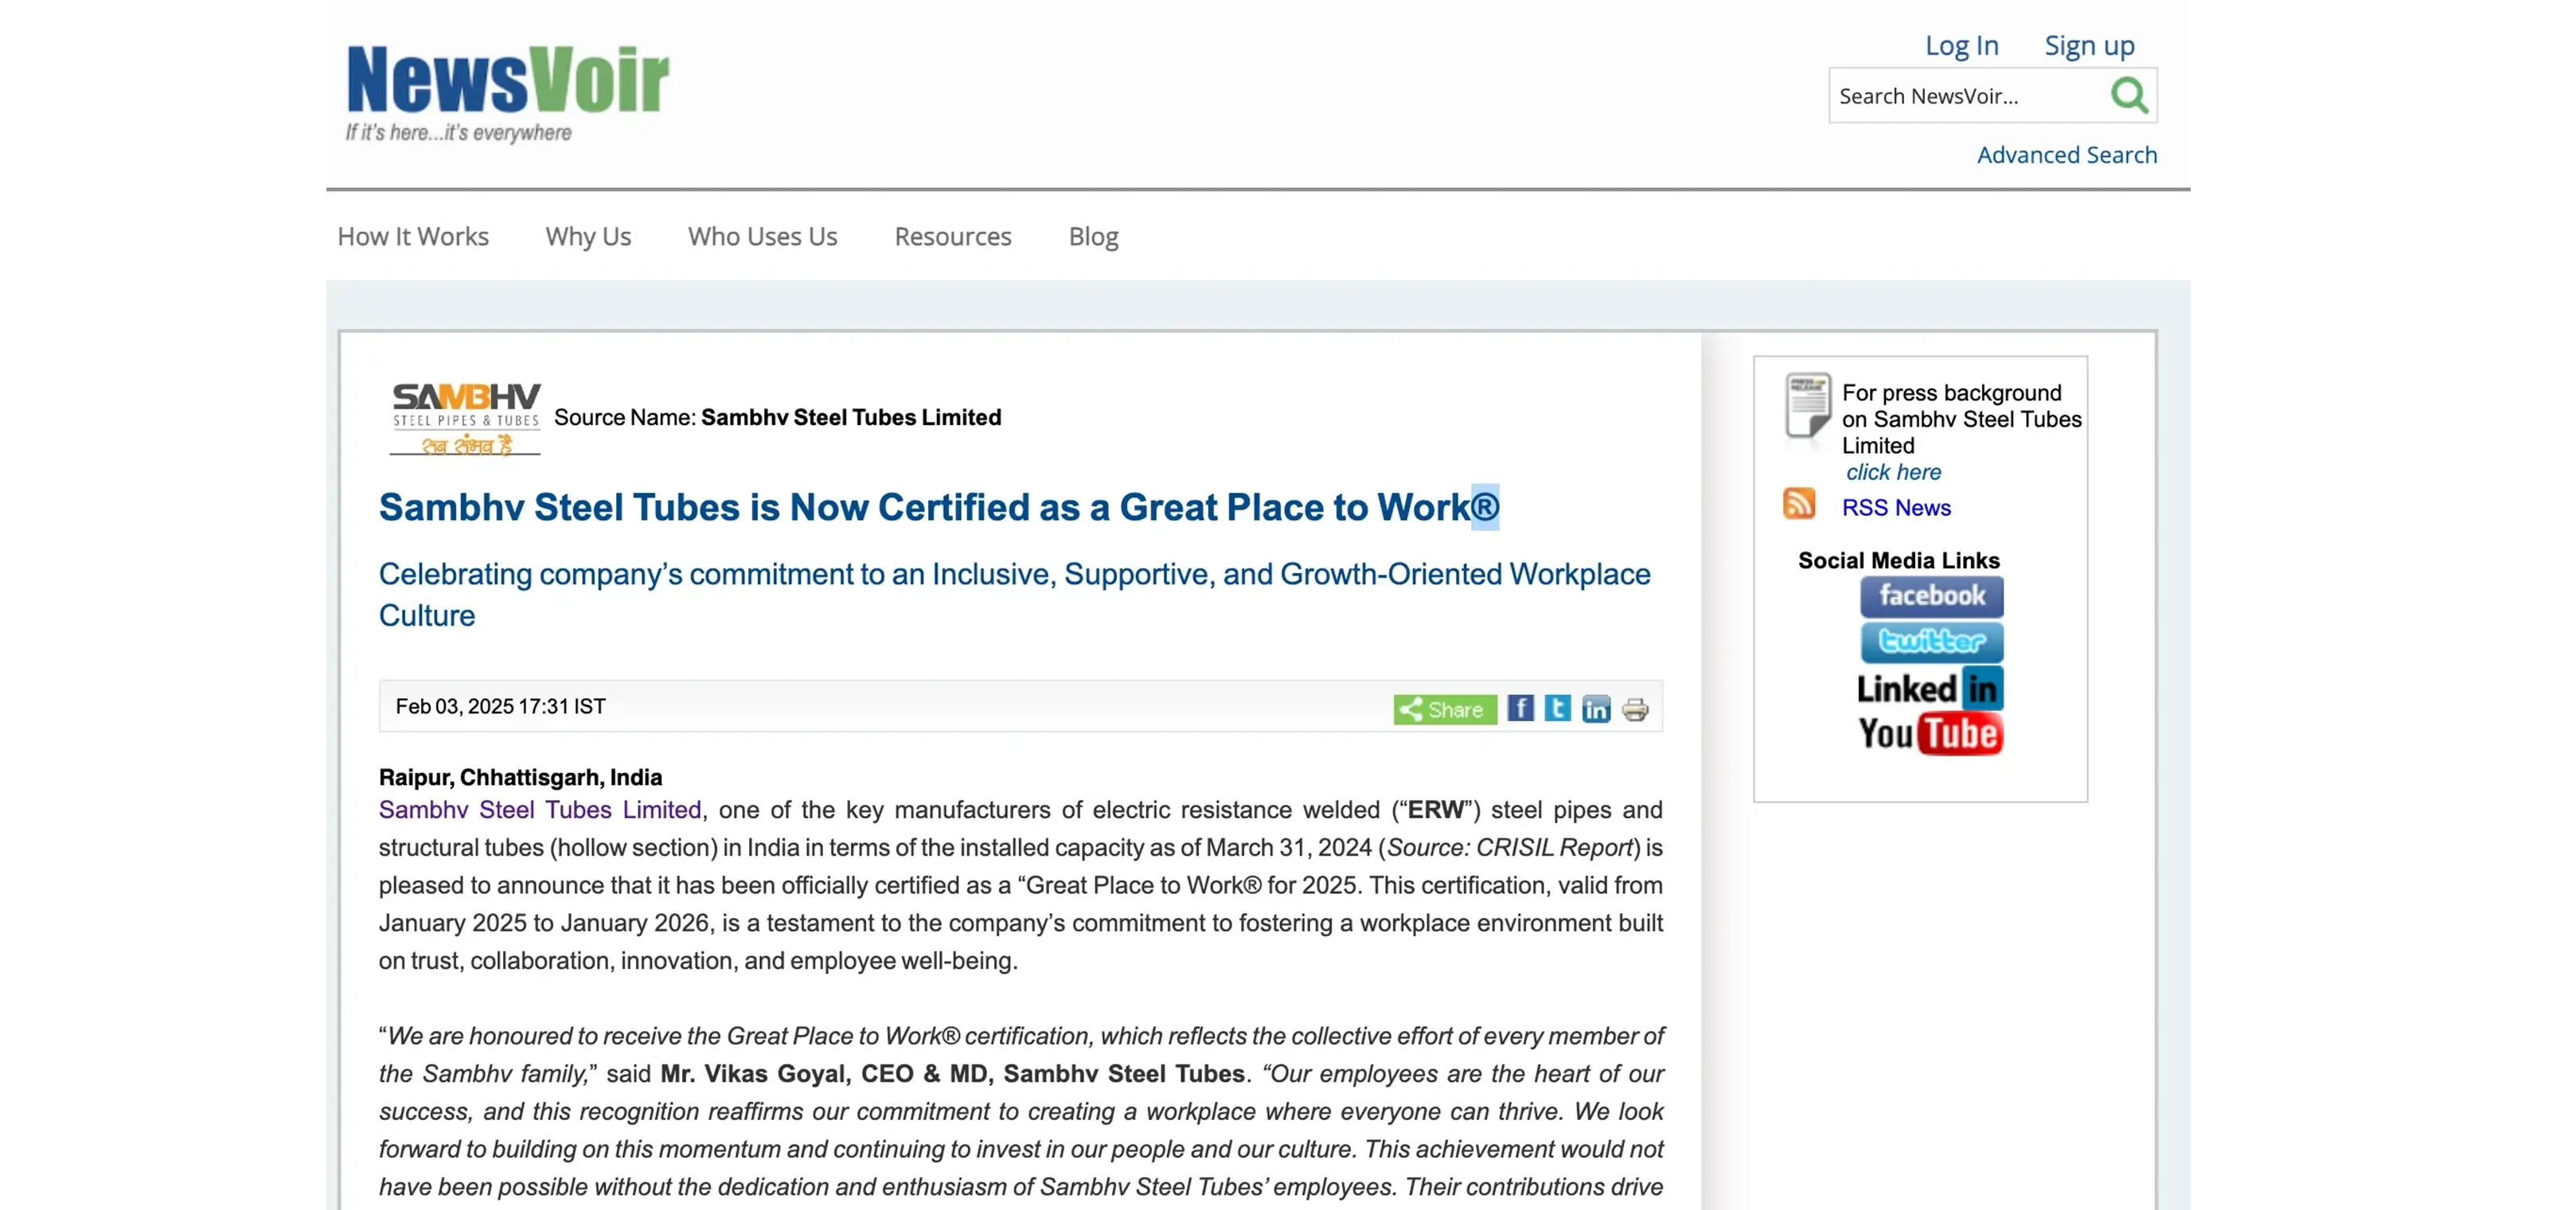Open Sambhv's Facebook page badge
Viewport: 2576px width, 1210px height.
(x=1931, y=596)
